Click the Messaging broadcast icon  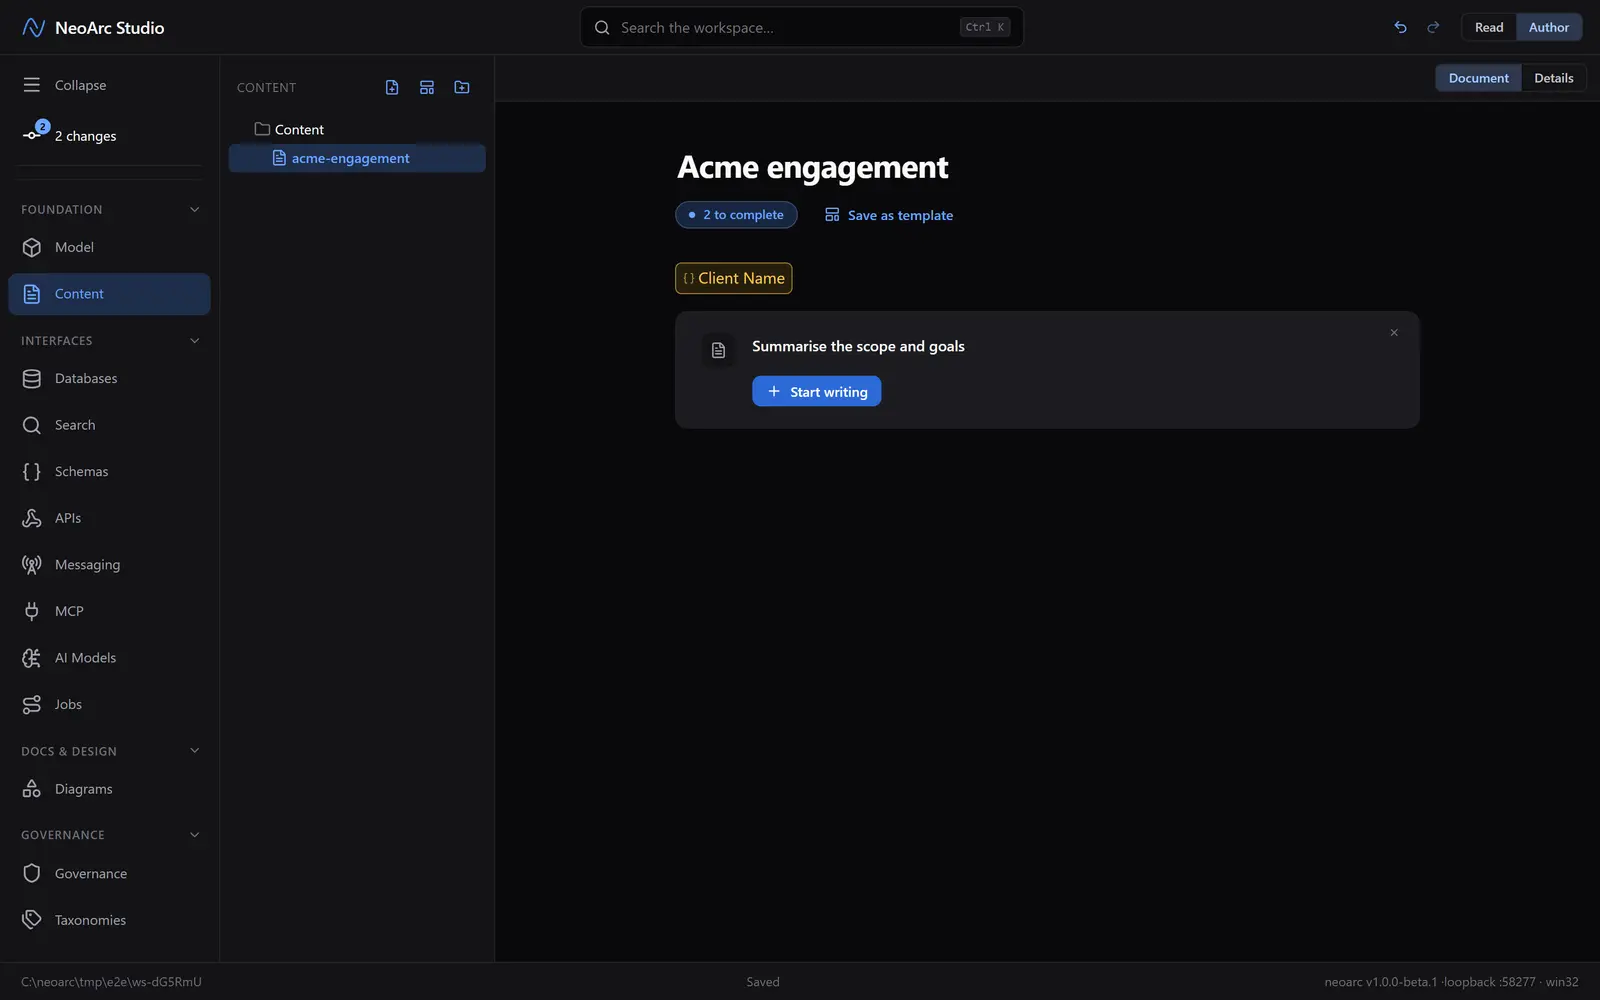click(x=32, y=564)
